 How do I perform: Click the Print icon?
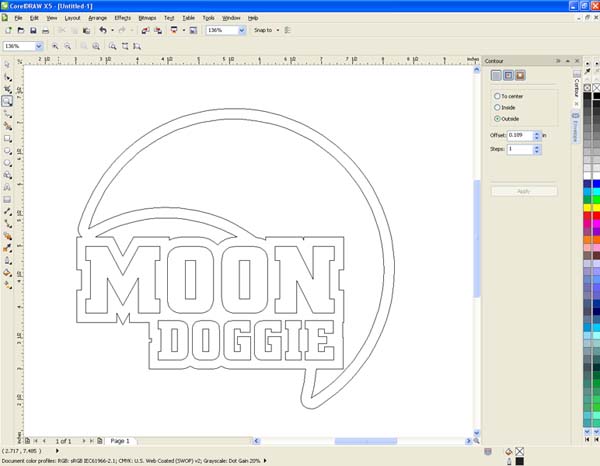(x=46, y=30)
